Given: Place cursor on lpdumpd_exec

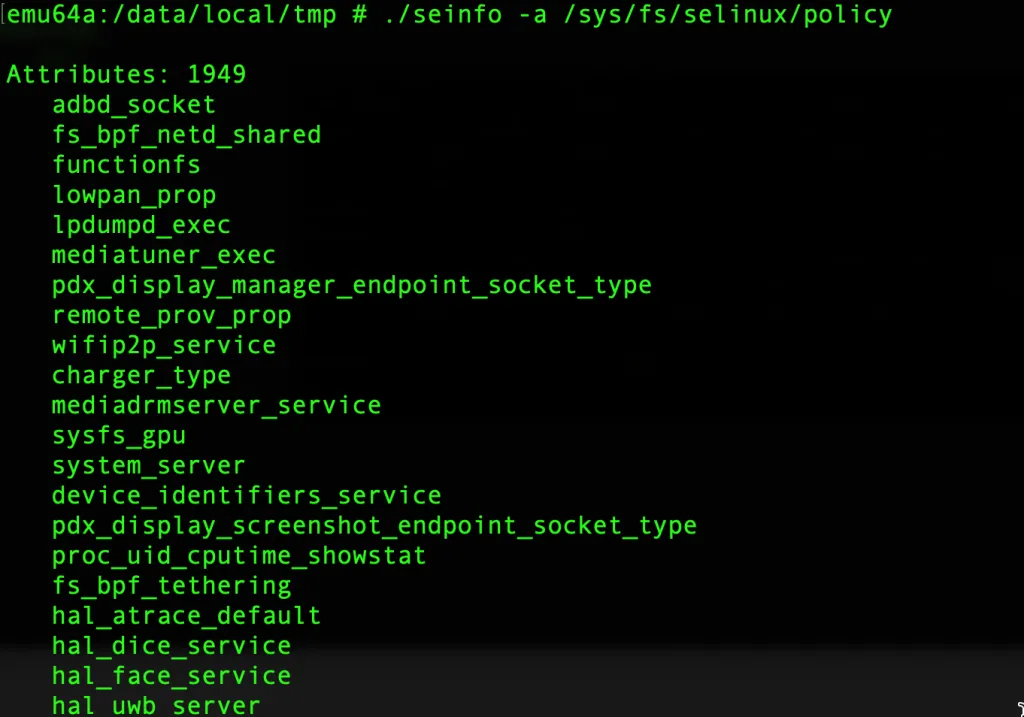Looking at the screenshot, I should click(x=141, y=225).
